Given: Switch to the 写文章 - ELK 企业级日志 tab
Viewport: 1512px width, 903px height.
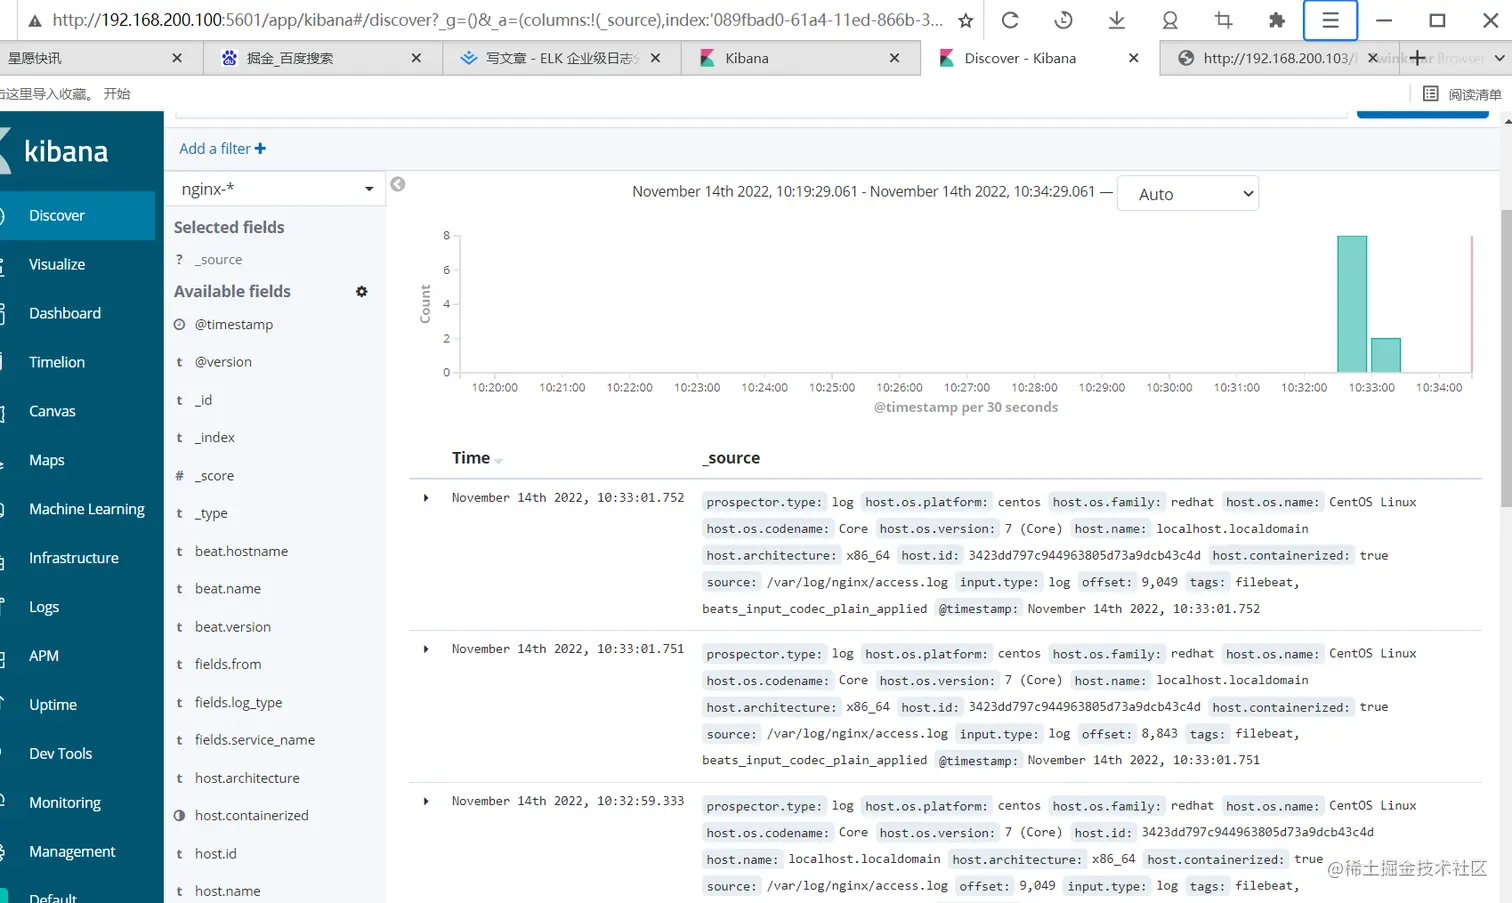Looking at the screenshot, I should (560, 58).
